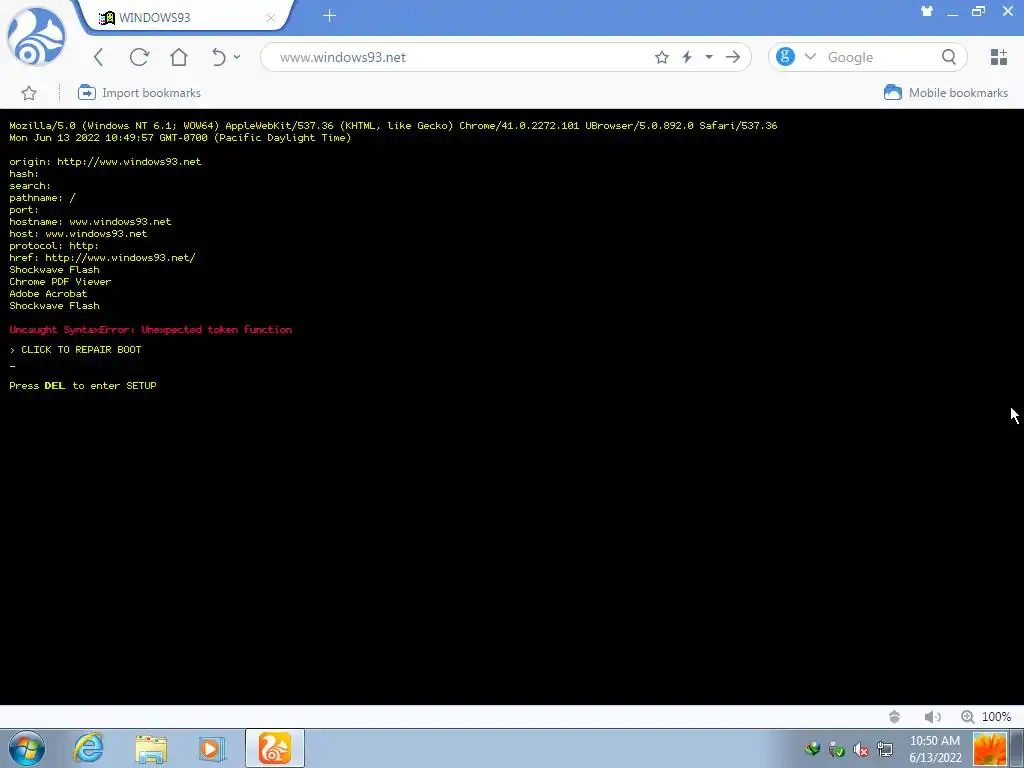Click the Google search engine icon
This screenshot has width=1024, height=768.
pos(785,57)
